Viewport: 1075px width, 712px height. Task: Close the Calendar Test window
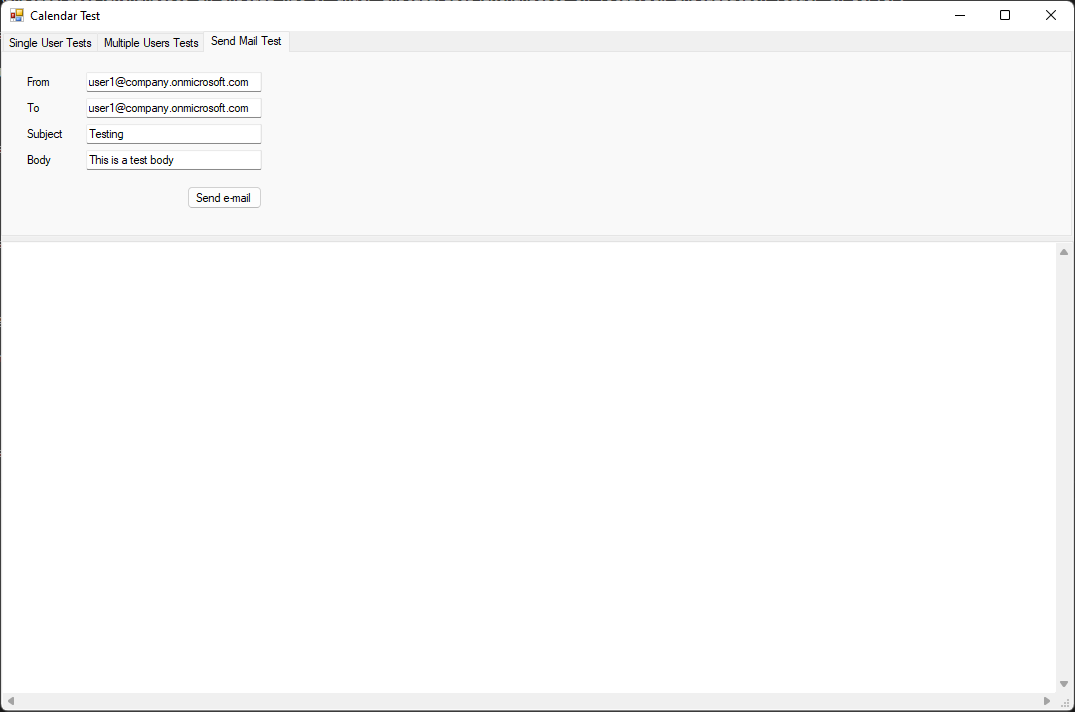pos(1050,15)
